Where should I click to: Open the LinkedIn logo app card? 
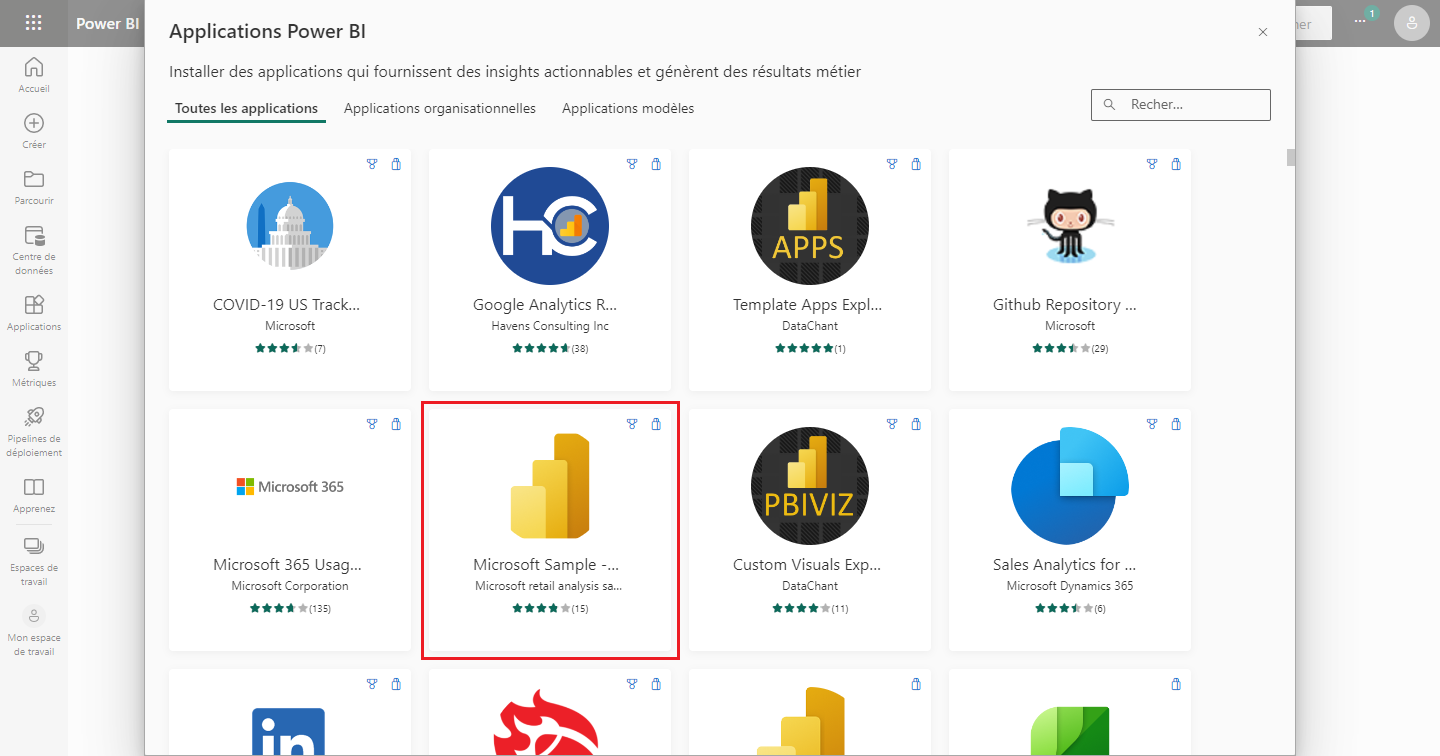point(288,731)
